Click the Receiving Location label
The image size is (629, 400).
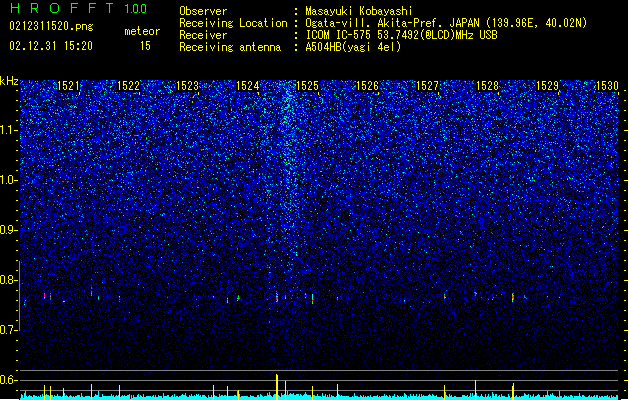click(233, 23)
